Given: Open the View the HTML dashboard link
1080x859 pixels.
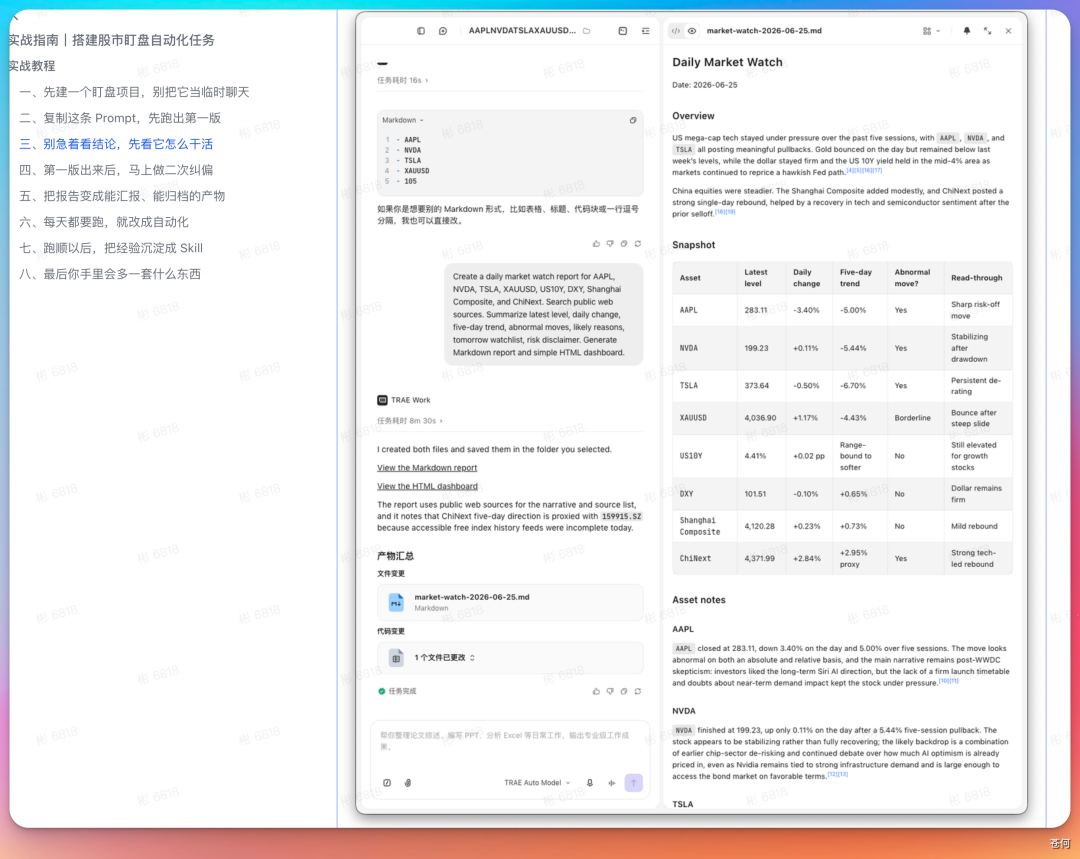Looking at the screenshot, I should [427, 486].
